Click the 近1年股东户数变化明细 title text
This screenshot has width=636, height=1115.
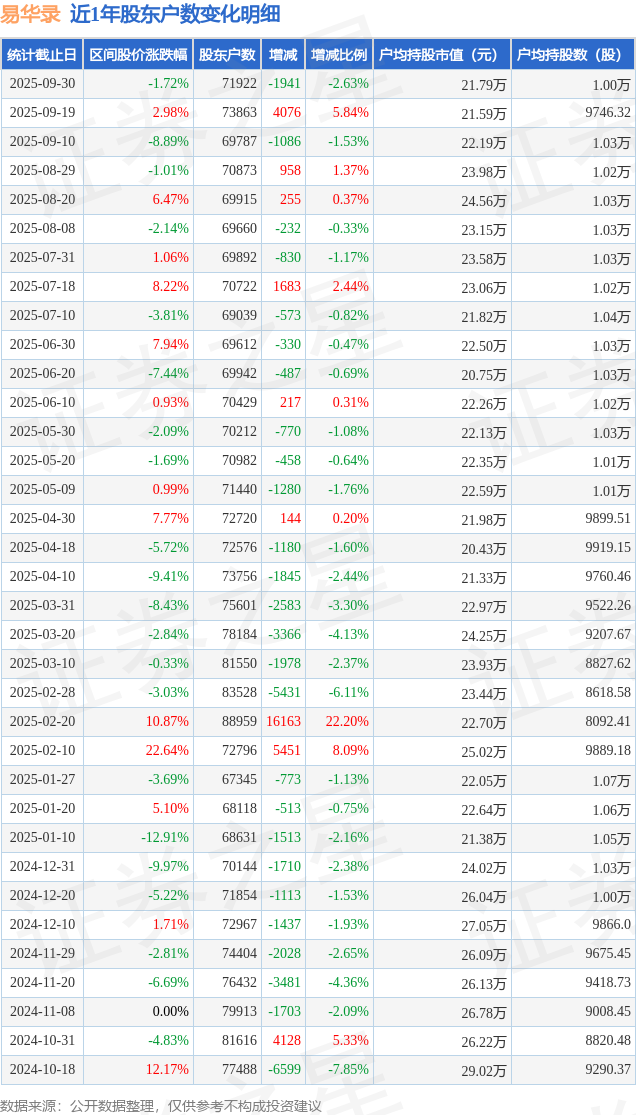point(175,14)
